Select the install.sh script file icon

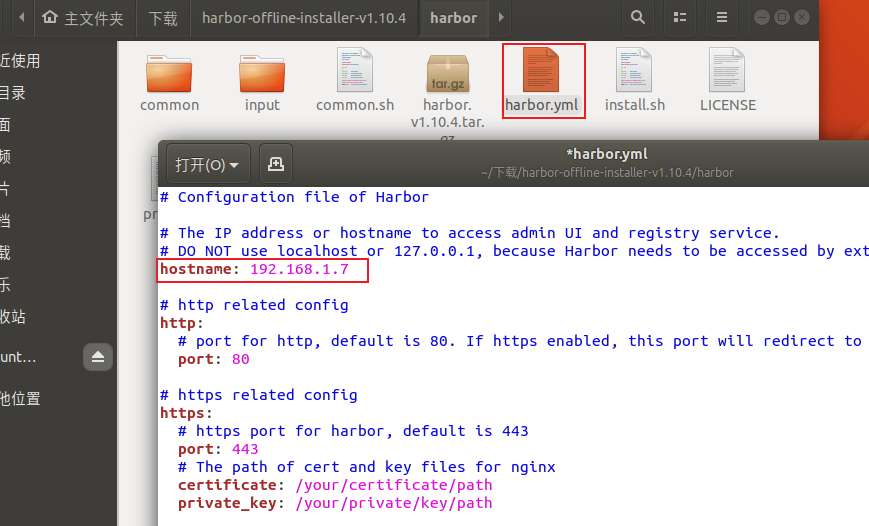click(x=635, y=70)
